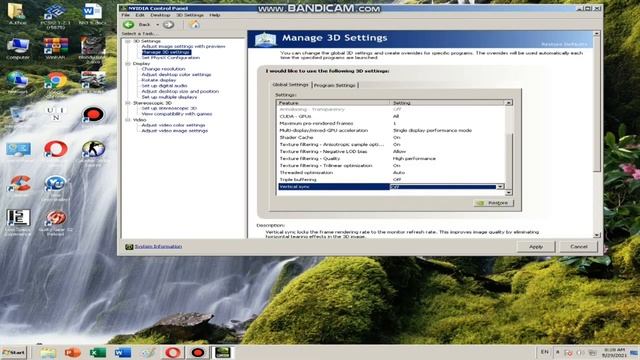Image resolution: width=640 pixels, height=360 pixels.
Task: Click the Apply button
Action: coord(536,247)
